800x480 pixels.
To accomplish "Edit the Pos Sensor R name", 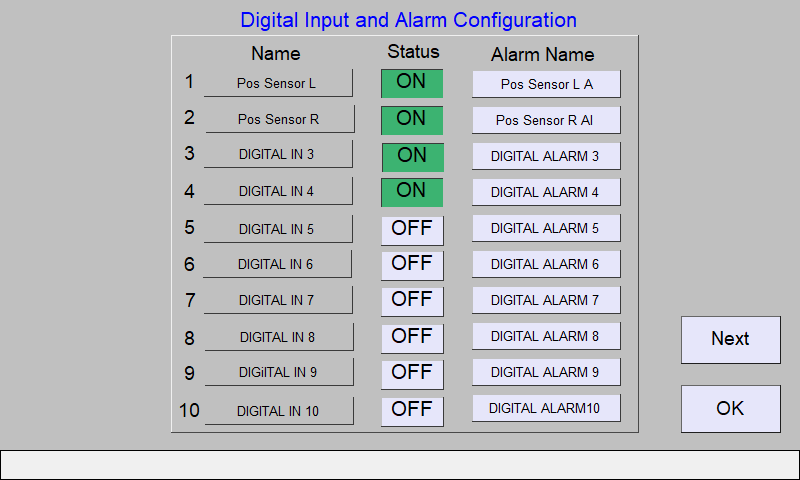I will [280, 119].
